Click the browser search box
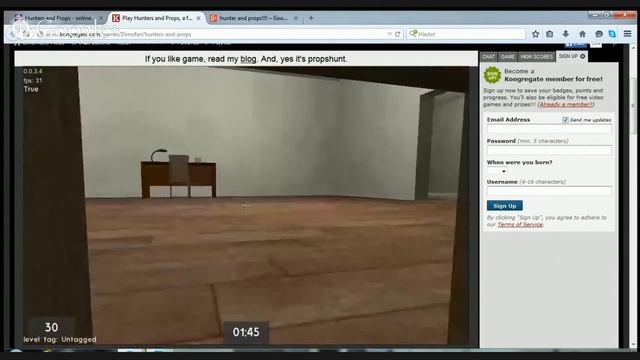 coord(465,34)
